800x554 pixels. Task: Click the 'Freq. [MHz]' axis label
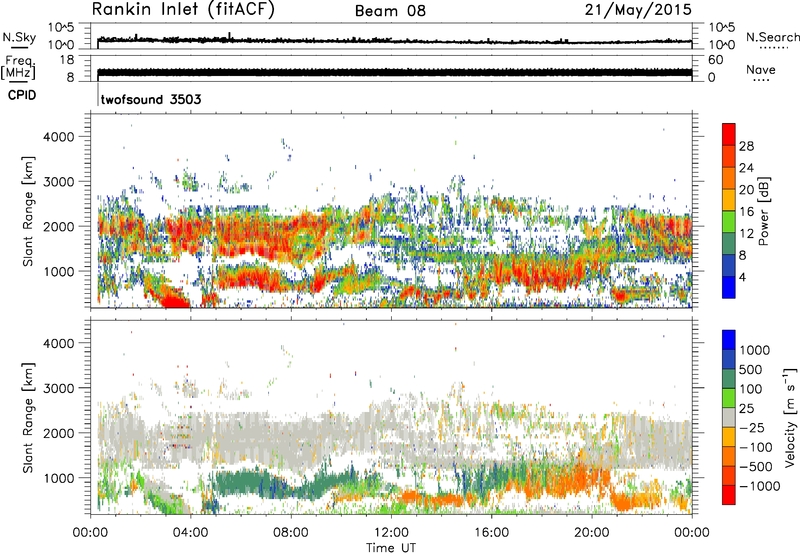point(18,68)
